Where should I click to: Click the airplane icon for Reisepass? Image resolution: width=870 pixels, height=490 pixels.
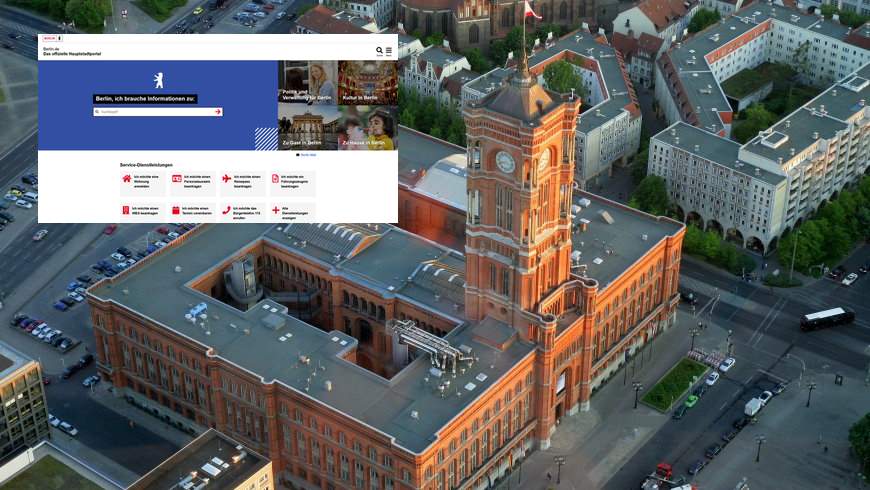click(x=226, y=179)
